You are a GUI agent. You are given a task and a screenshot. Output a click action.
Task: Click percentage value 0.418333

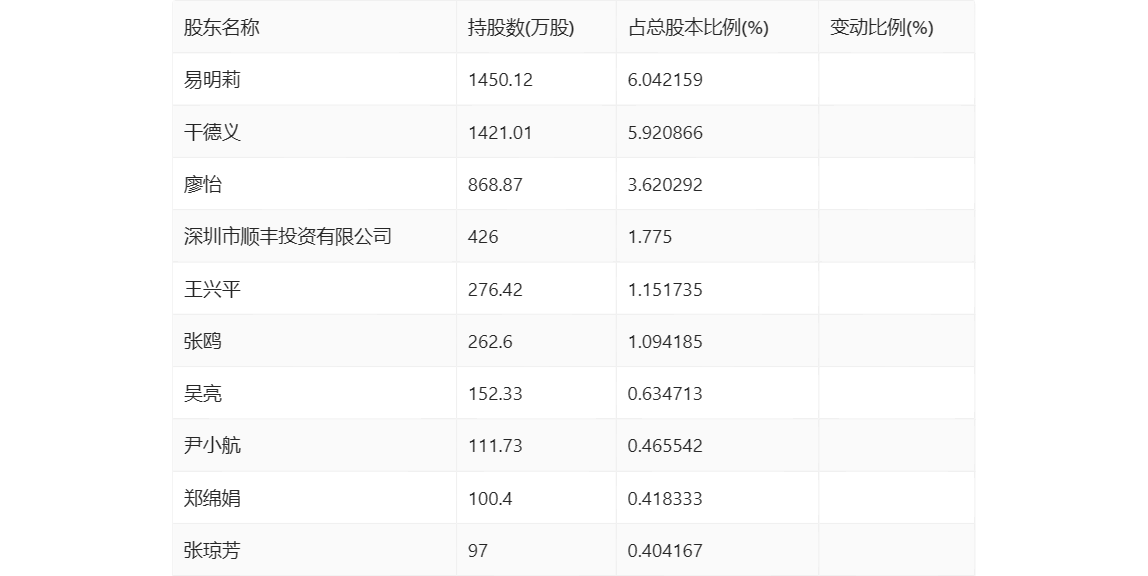665,498
